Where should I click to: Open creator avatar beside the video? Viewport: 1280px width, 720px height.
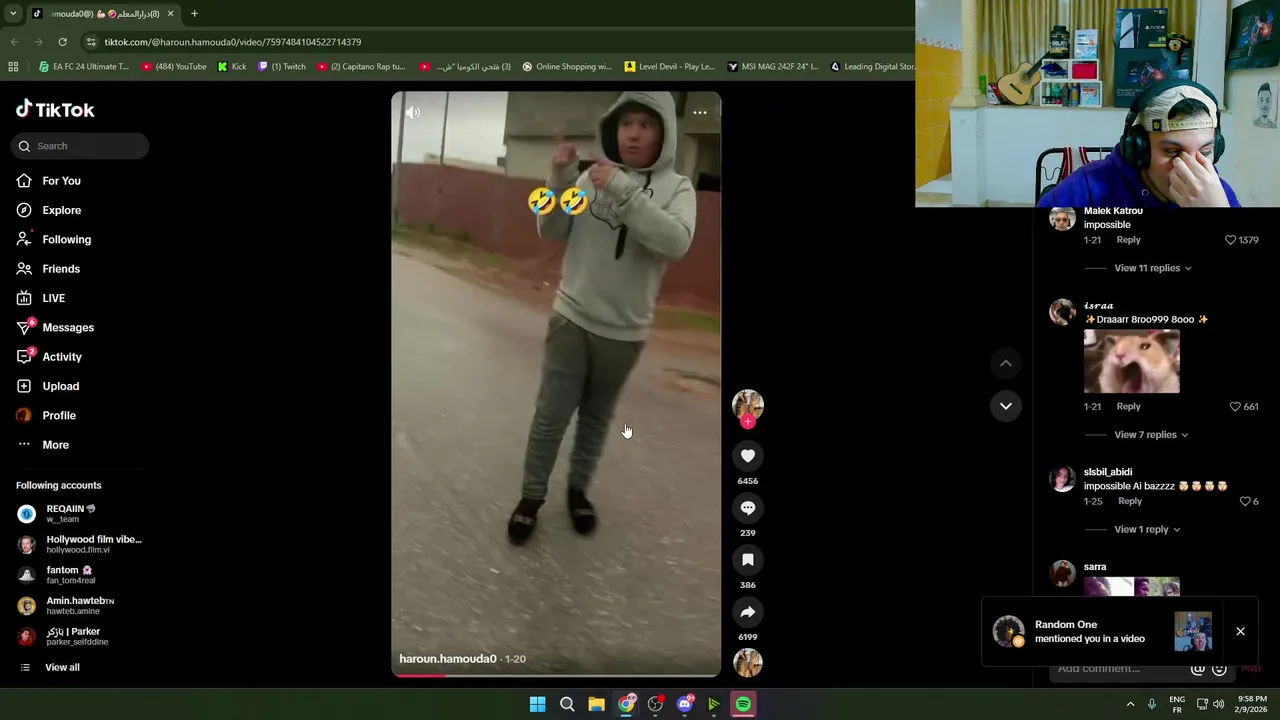pyautogui.click(x=748, y=403)
